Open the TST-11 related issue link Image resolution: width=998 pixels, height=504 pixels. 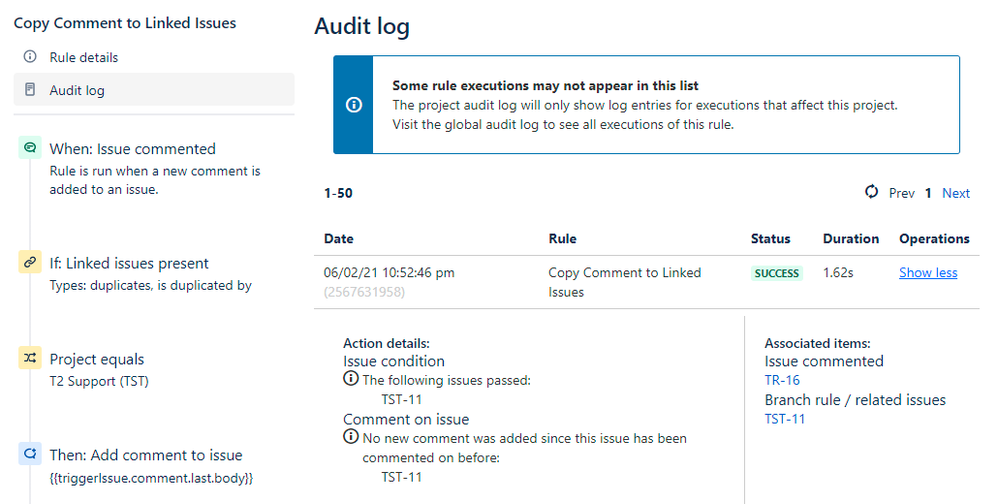pyautogui.click(x=785, y=419)
